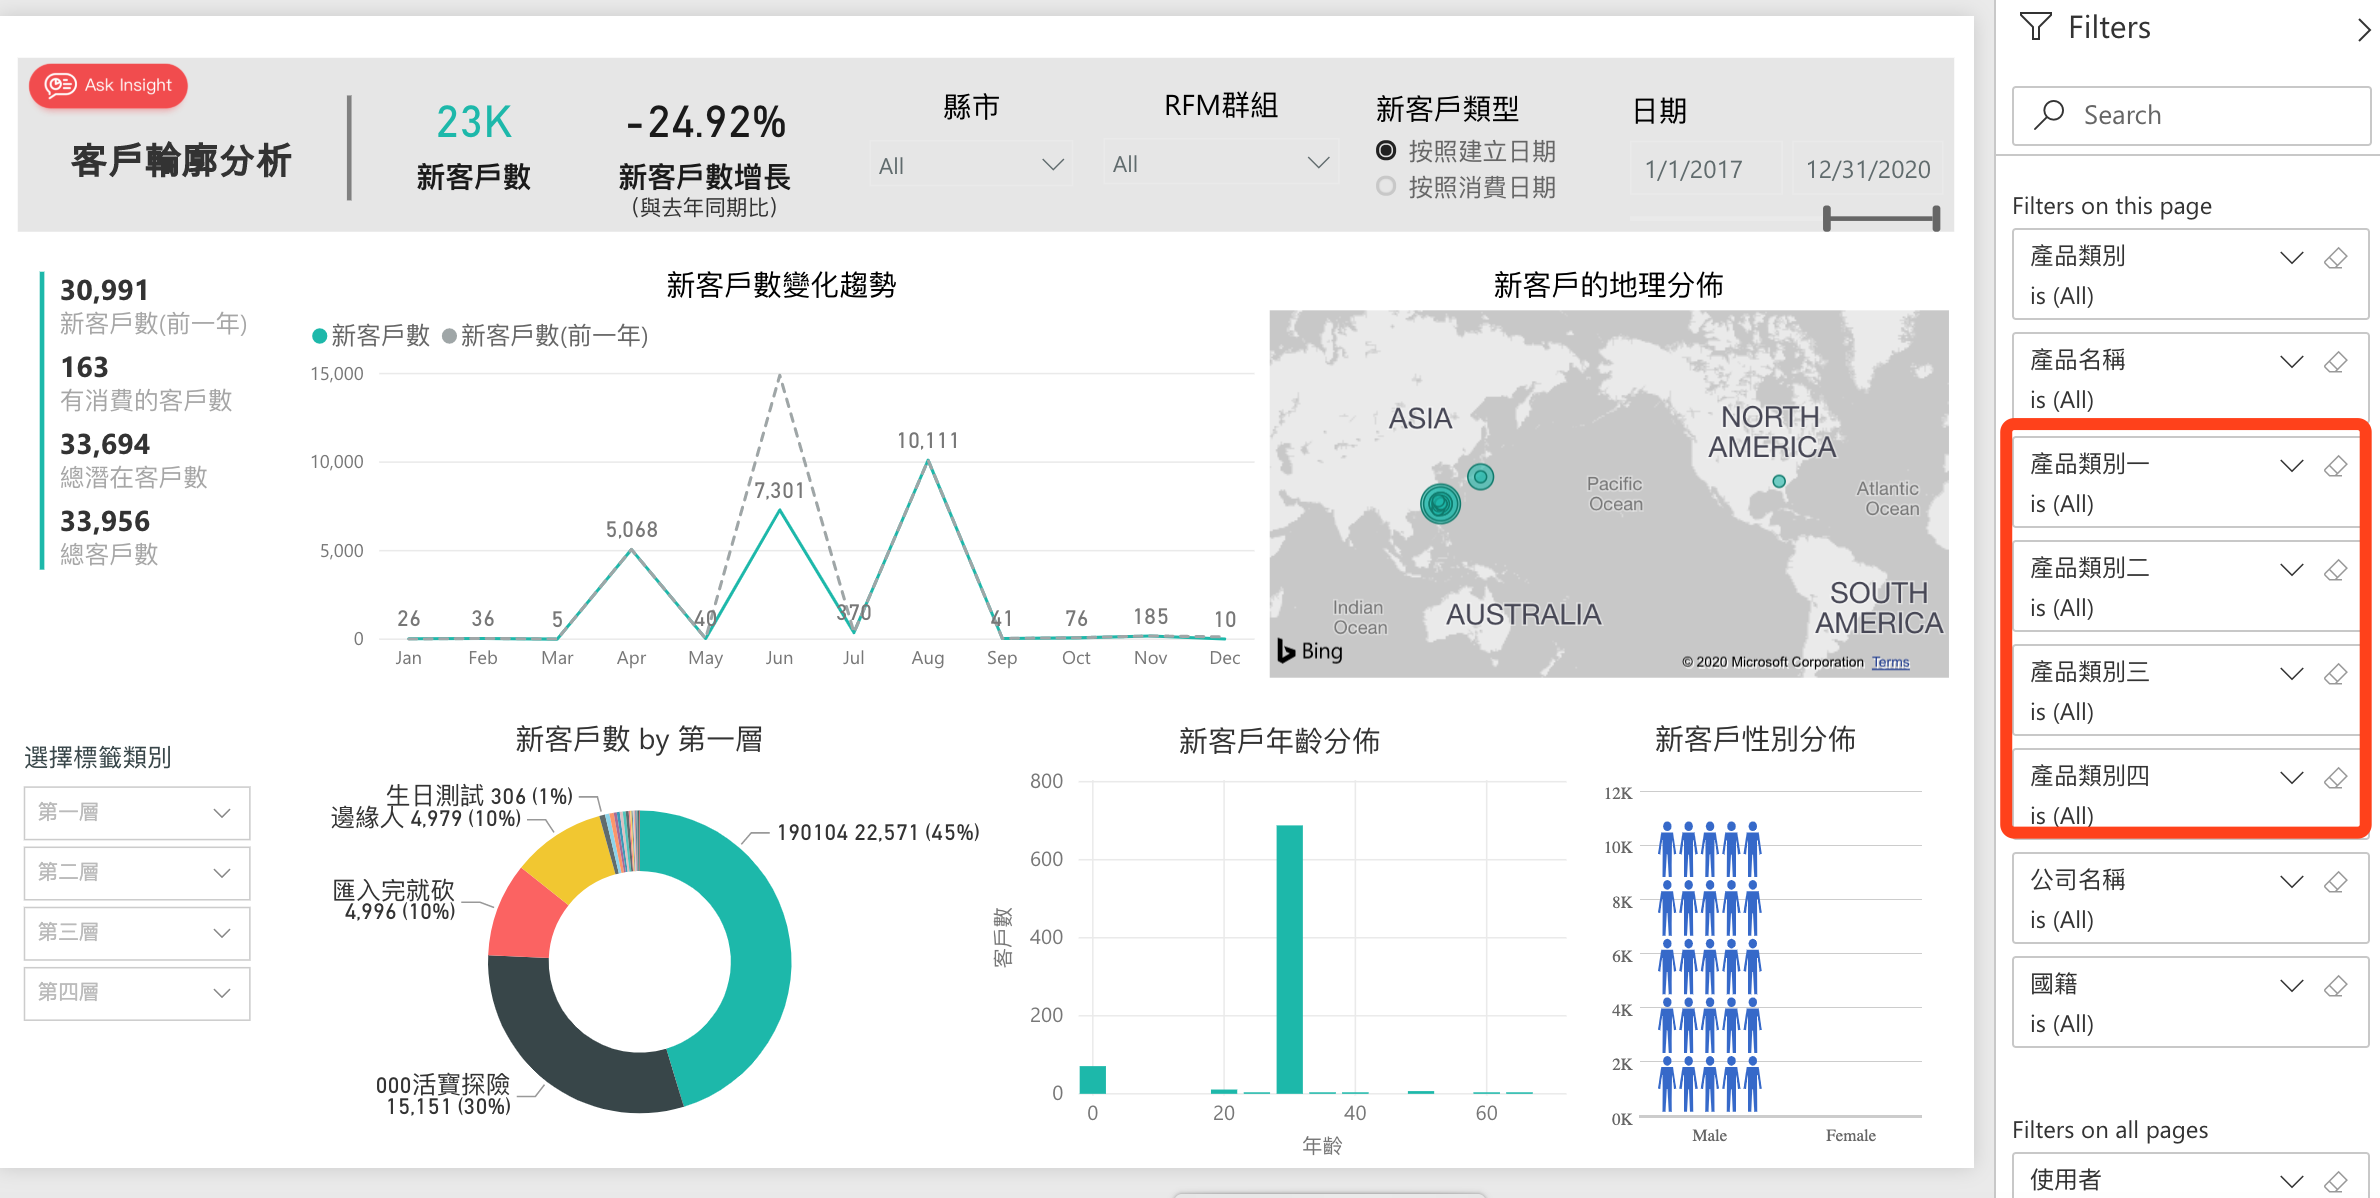
Task: Clear the 產品類別一 filter eraser icon
Action: pyautogui.click(x=2335, y=466)
